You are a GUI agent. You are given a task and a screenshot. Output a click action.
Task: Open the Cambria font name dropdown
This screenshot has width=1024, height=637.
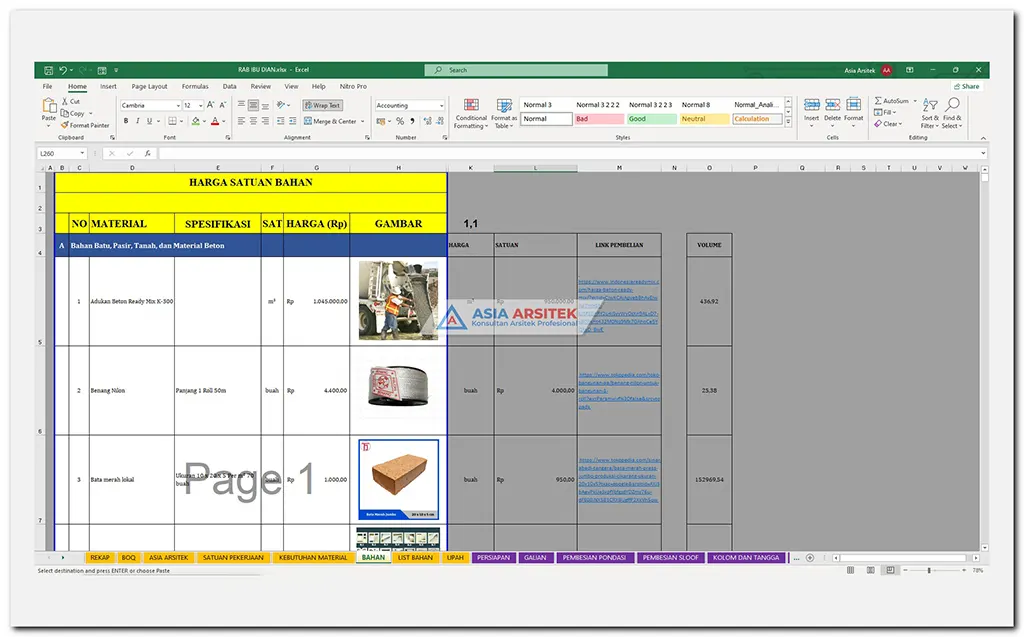point(178,106)
